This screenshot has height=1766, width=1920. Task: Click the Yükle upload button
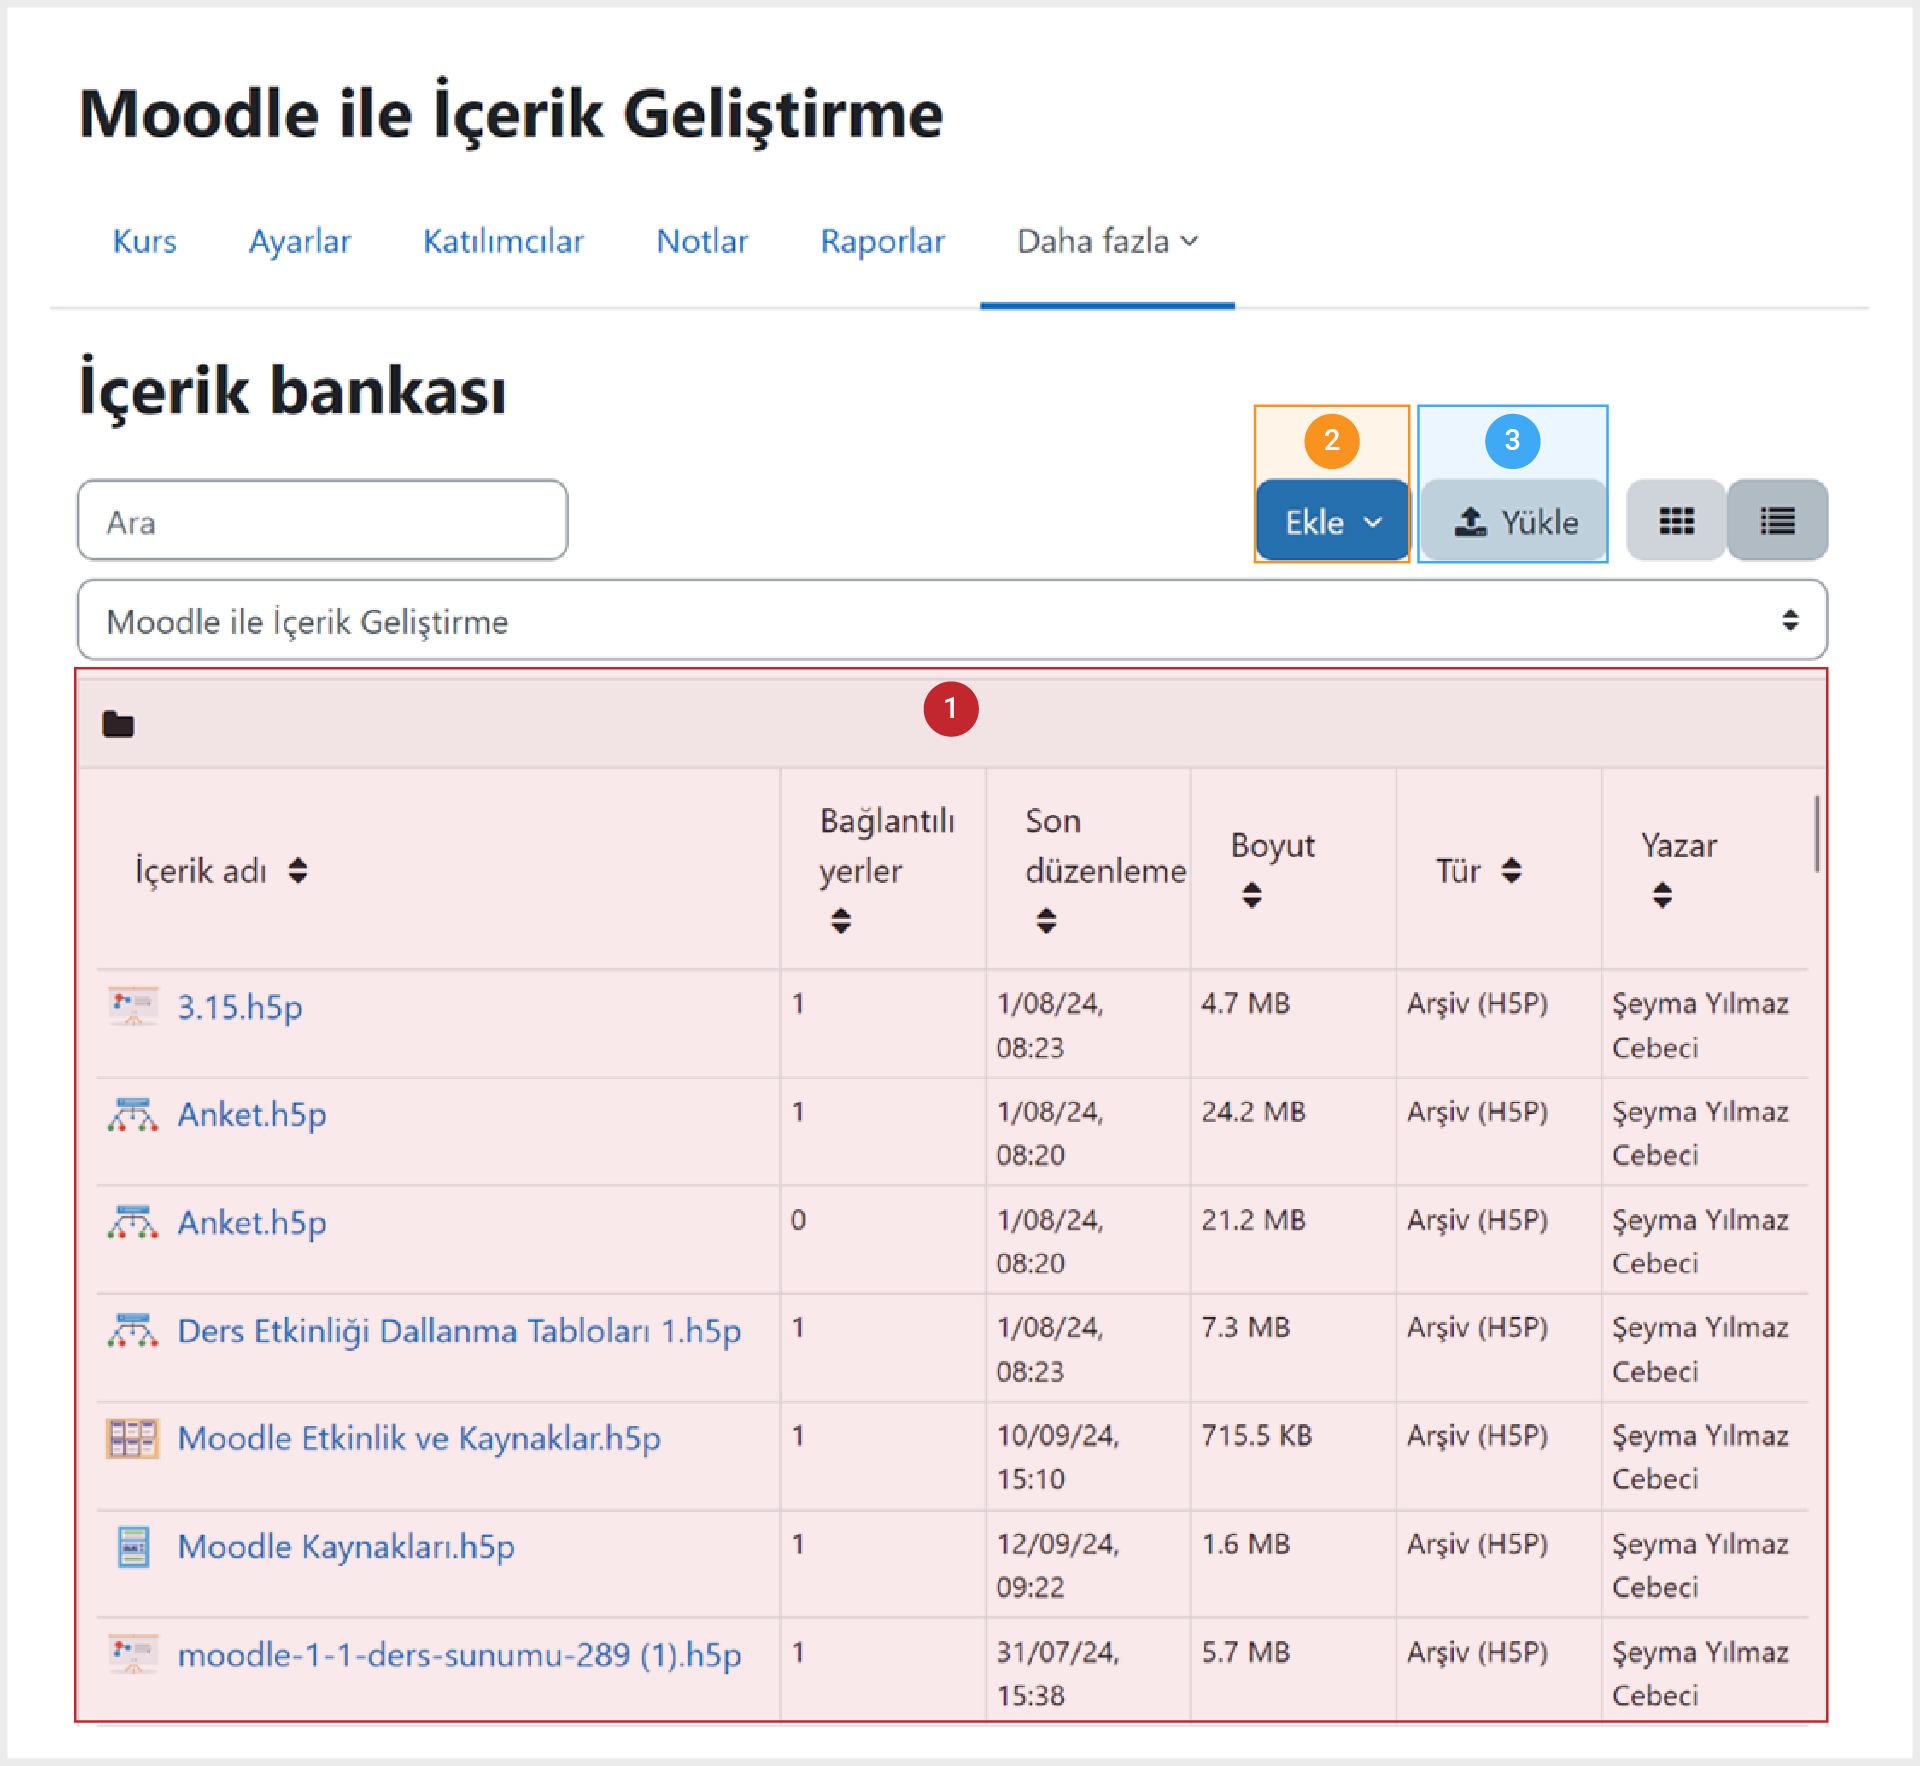click(x=1514, y=521)
